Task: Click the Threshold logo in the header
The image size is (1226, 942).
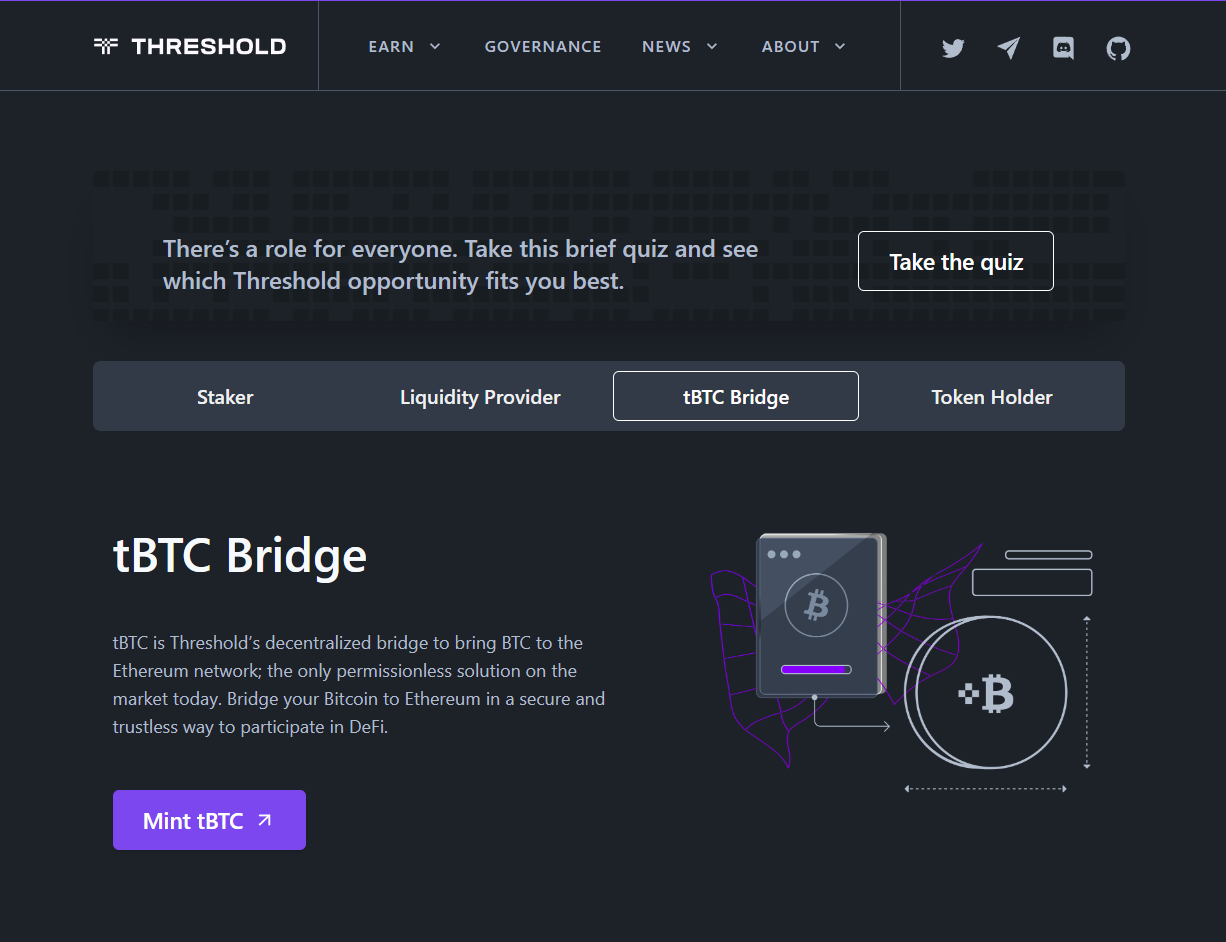Action: point(190,45)
